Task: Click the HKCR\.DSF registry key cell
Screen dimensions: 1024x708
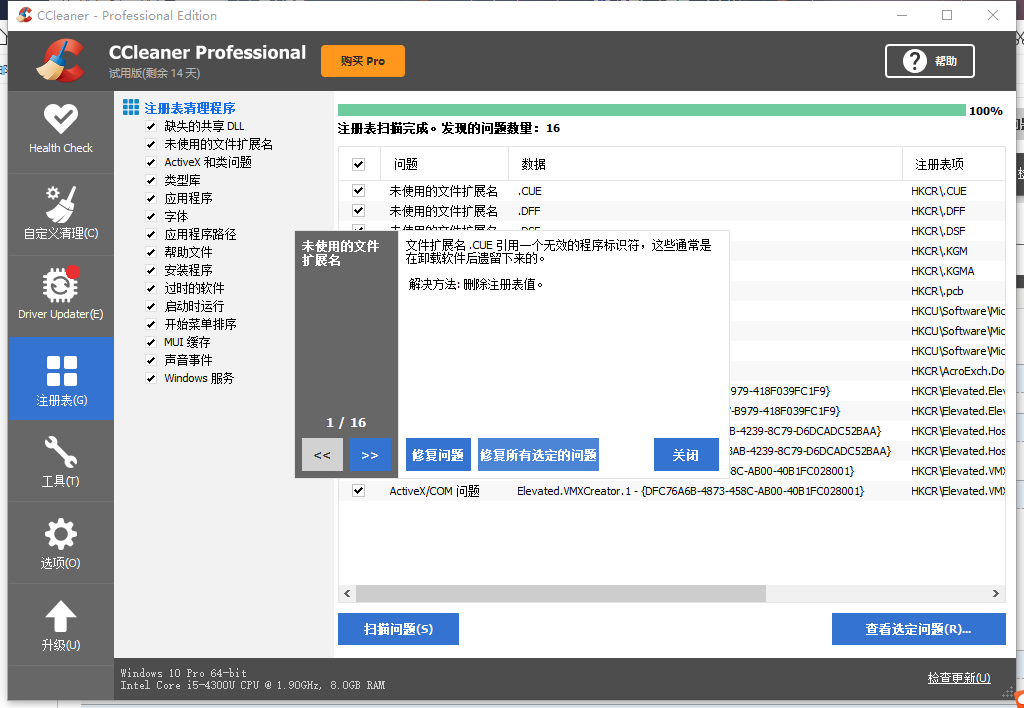Action: point(938,231)
